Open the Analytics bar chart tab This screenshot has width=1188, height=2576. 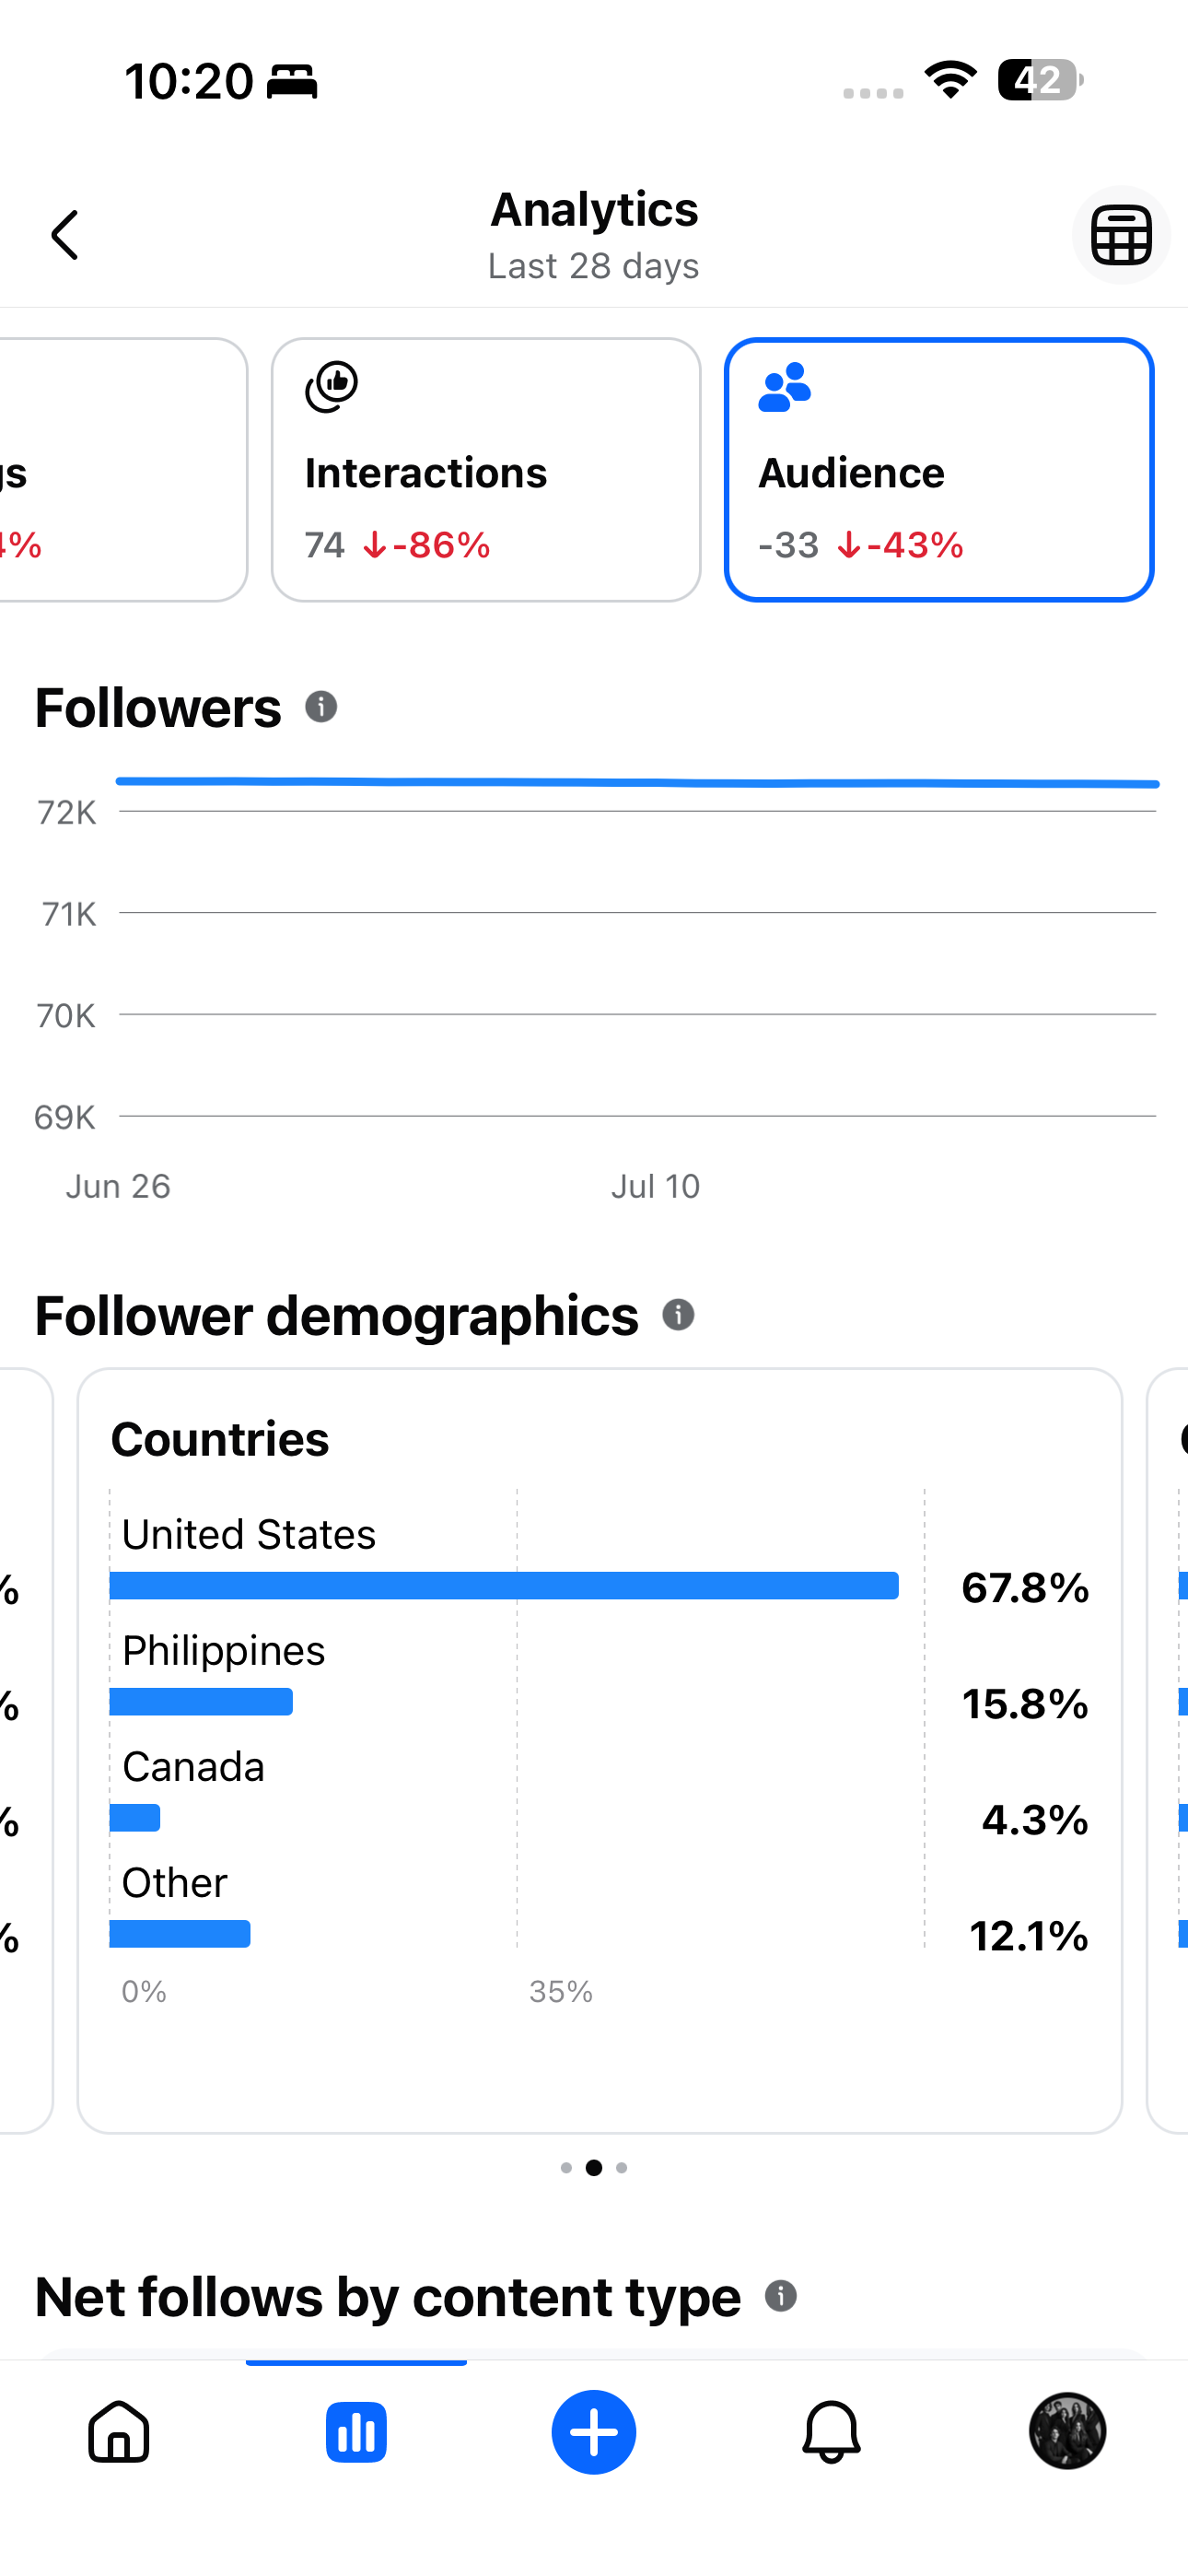coord(356,2432)
